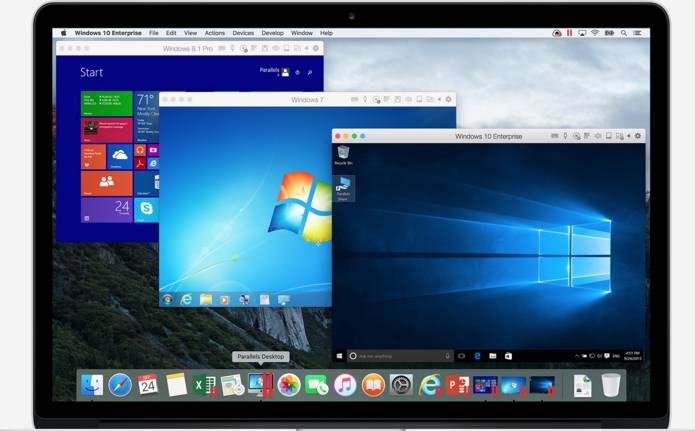The width and height of the screenshot is (695, 431).
Task: Open the Help menu
Action: (326, 33)
